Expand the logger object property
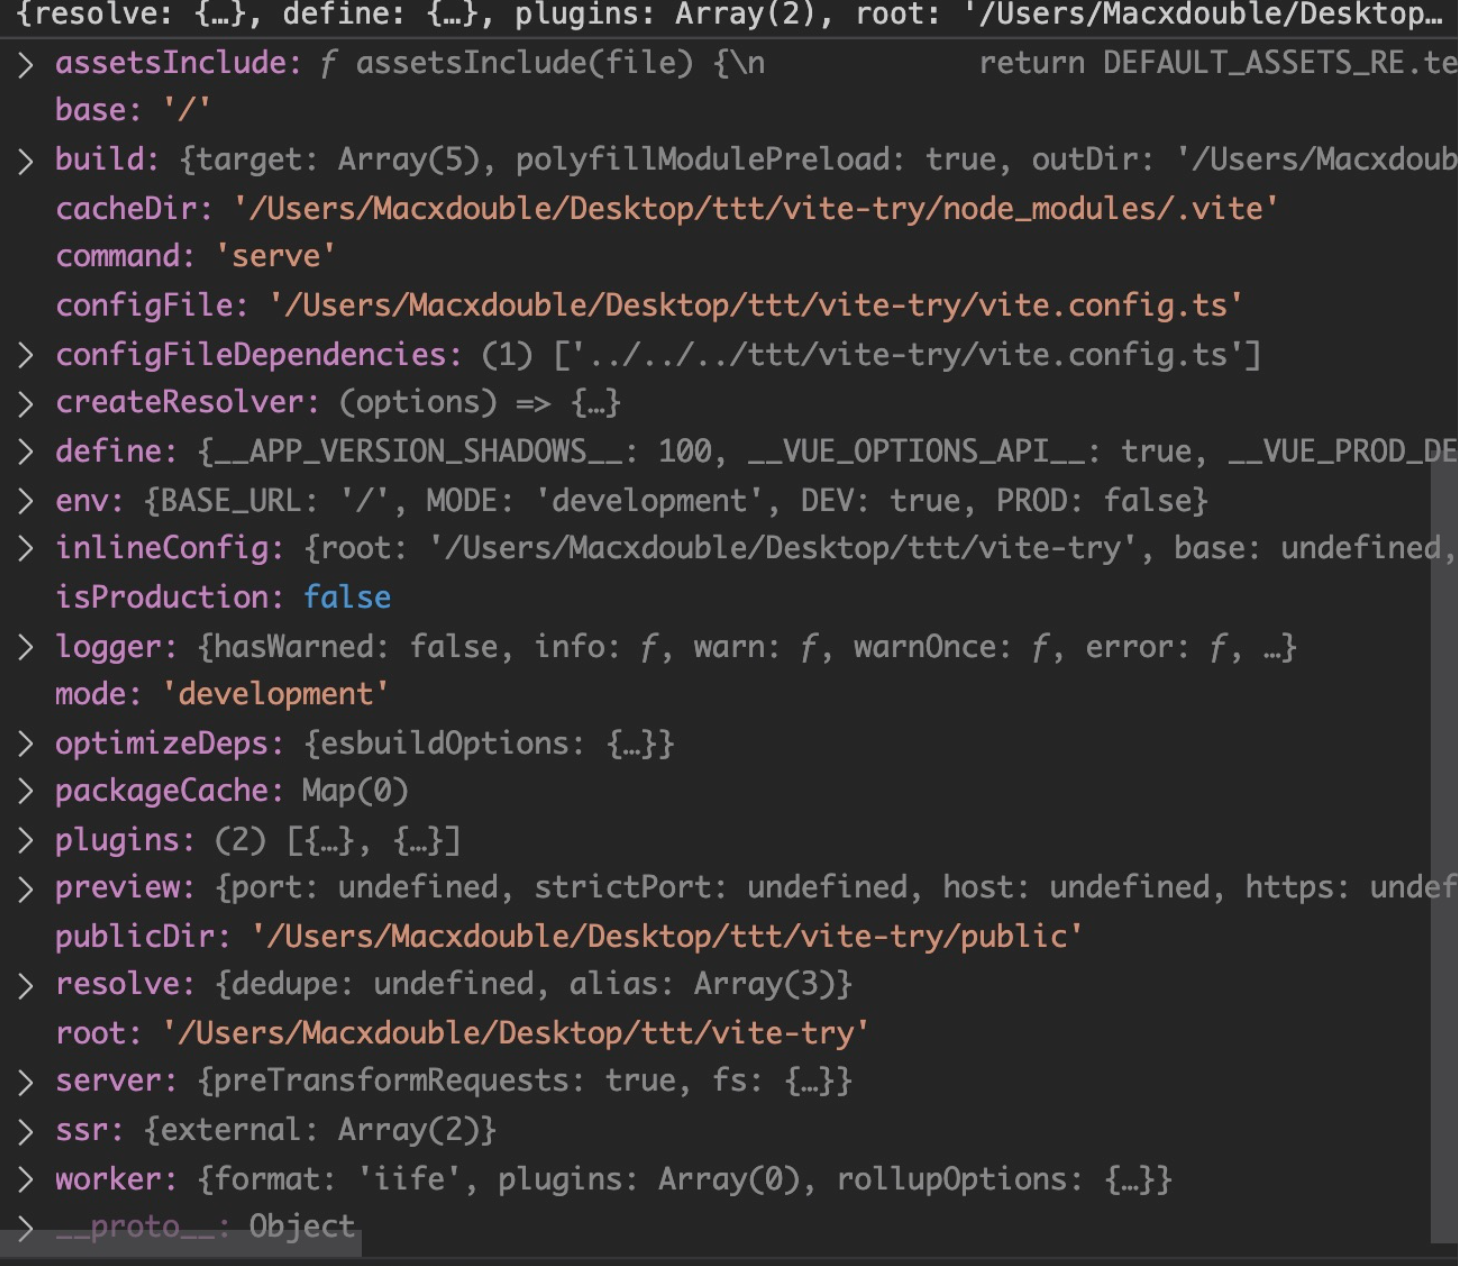The height and width of the screenshot is (1266, 1458). pos(26,647)
